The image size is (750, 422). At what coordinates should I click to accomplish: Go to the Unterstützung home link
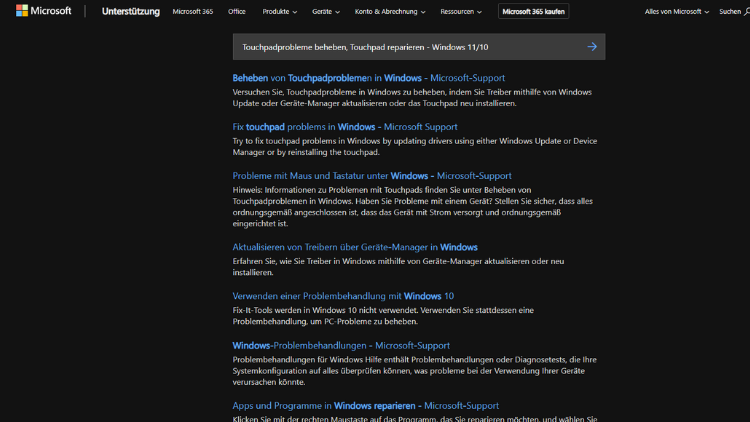pos(129,12)
